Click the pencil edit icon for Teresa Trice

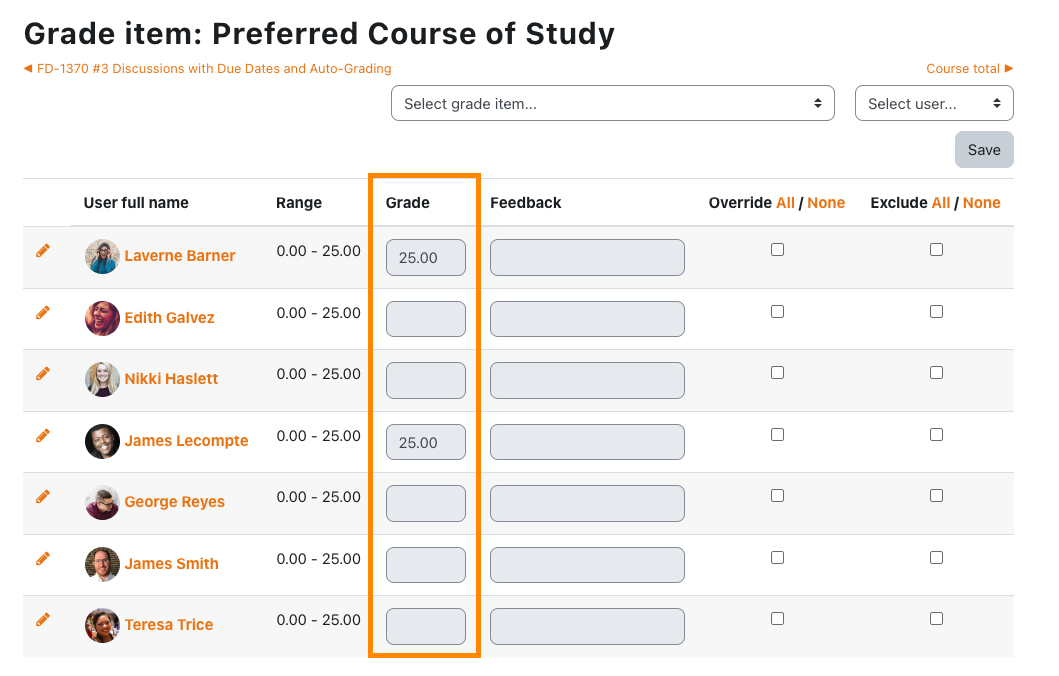point(43,620)
